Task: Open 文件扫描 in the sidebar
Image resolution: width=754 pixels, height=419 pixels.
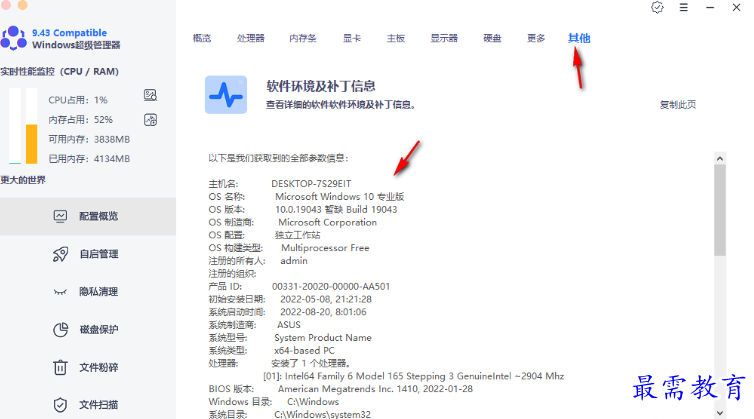Action: tap(88, 405)
